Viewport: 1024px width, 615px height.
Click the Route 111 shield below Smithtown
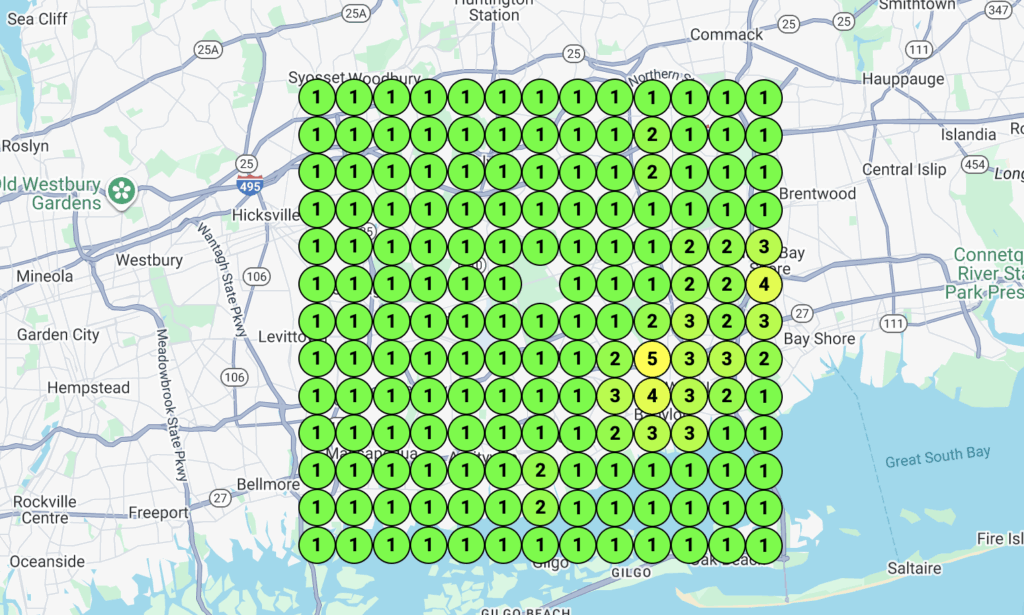918,49
